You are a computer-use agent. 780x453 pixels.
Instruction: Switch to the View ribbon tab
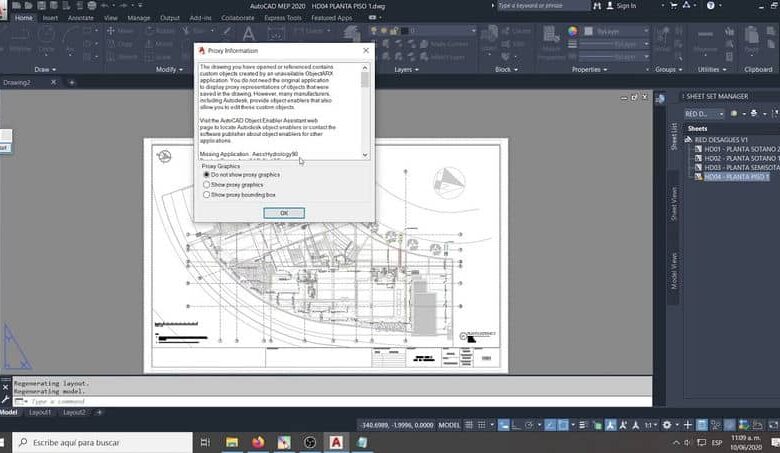click(110, 18)
